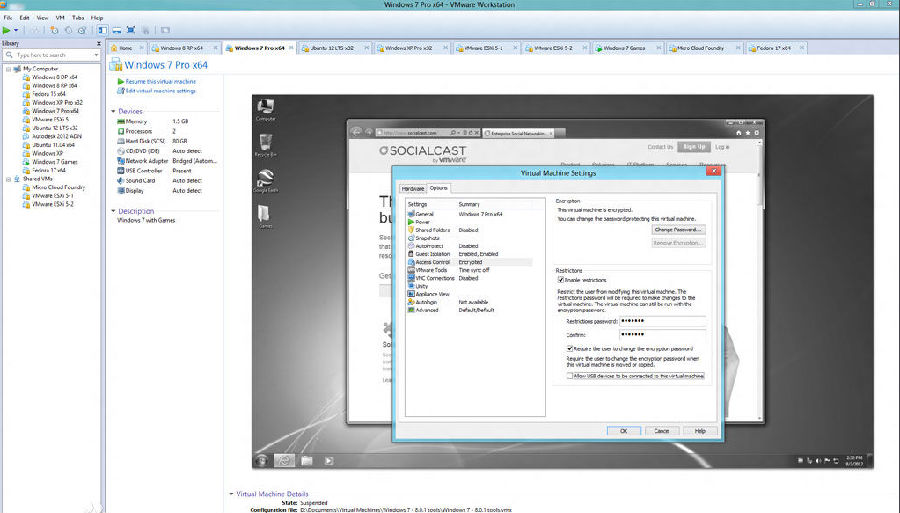Click the Internet Explorer taskbar icon in the VM
Screen dimensions: 900x513
pyautogui.click(x=284, y=460)
